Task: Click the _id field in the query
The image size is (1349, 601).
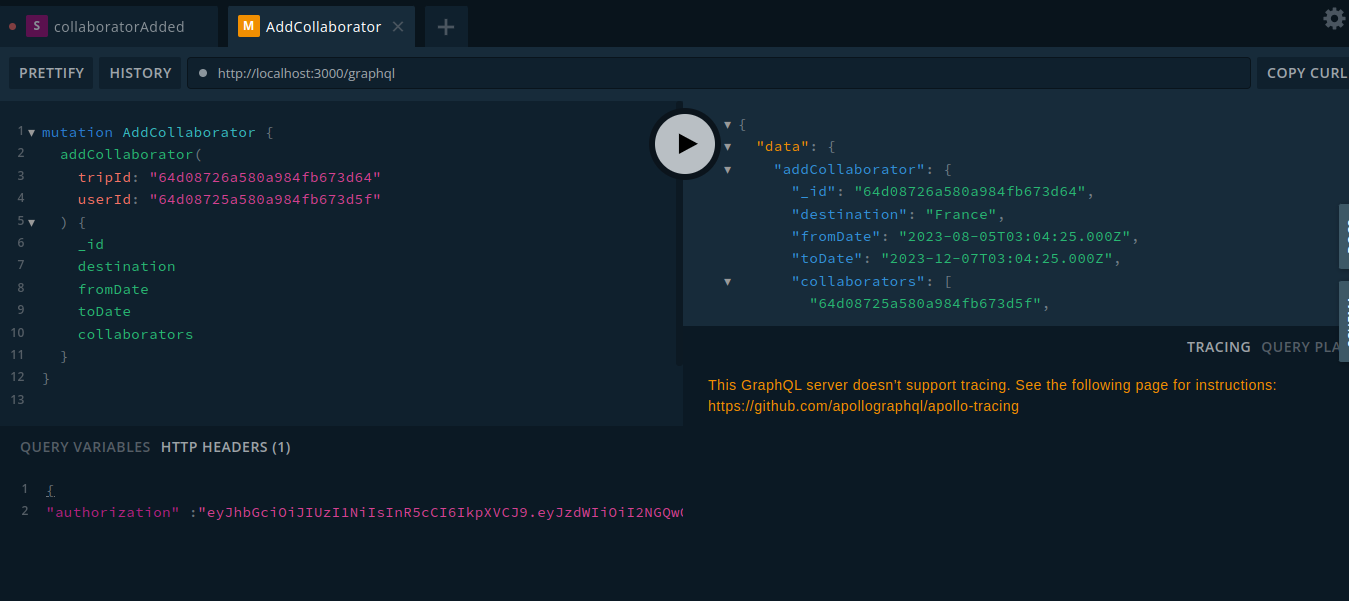Action: pos(91,244)
